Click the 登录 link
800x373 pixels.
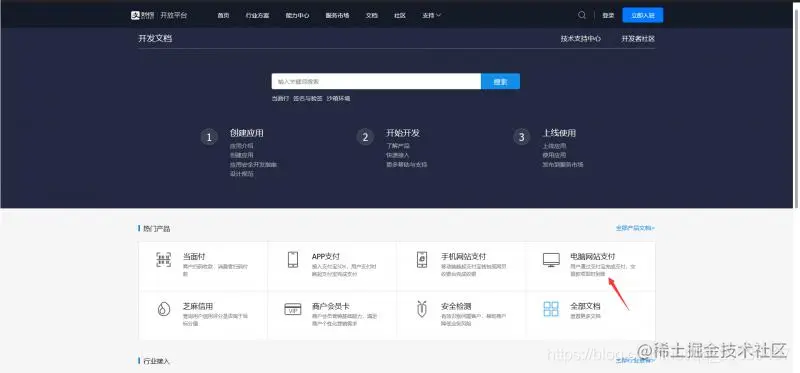tap(608, 15)
